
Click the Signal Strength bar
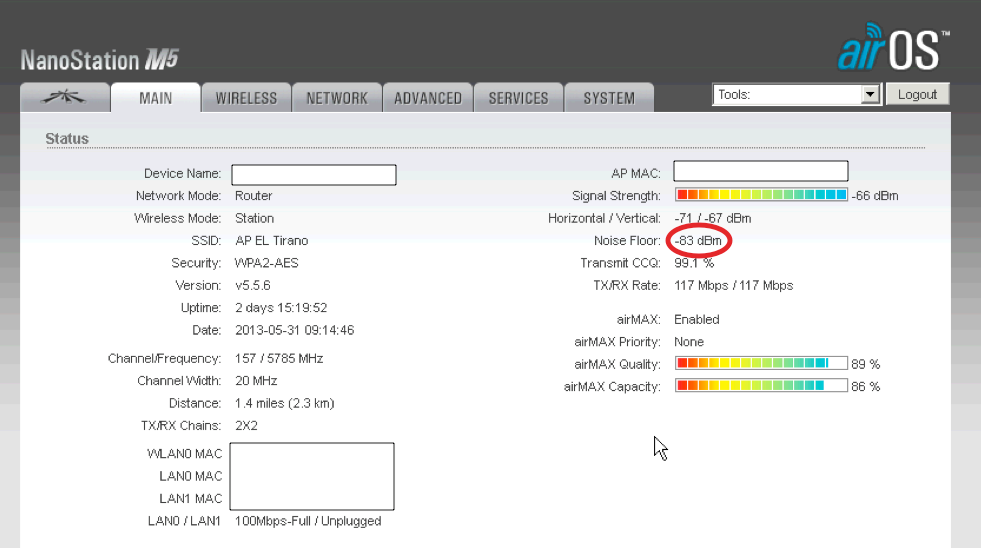[761, 195]
